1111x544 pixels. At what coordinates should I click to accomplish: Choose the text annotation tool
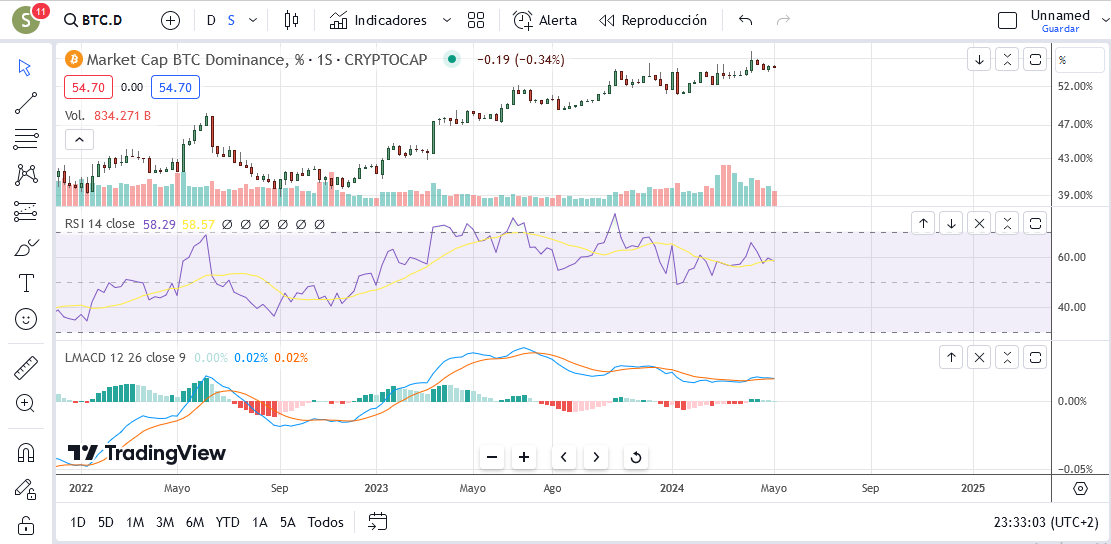[x=26, y=283]
